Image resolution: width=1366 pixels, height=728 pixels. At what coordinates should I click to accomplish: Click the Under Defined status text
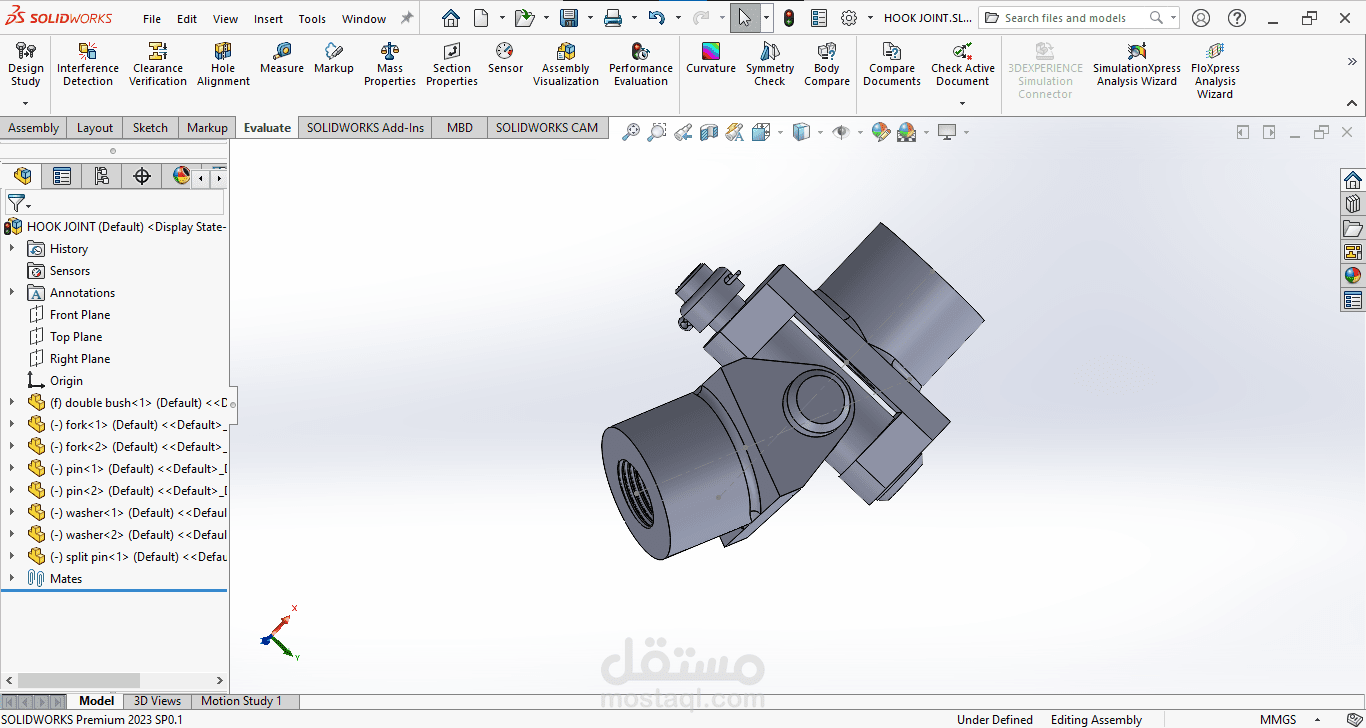click(x=995, y=719)
